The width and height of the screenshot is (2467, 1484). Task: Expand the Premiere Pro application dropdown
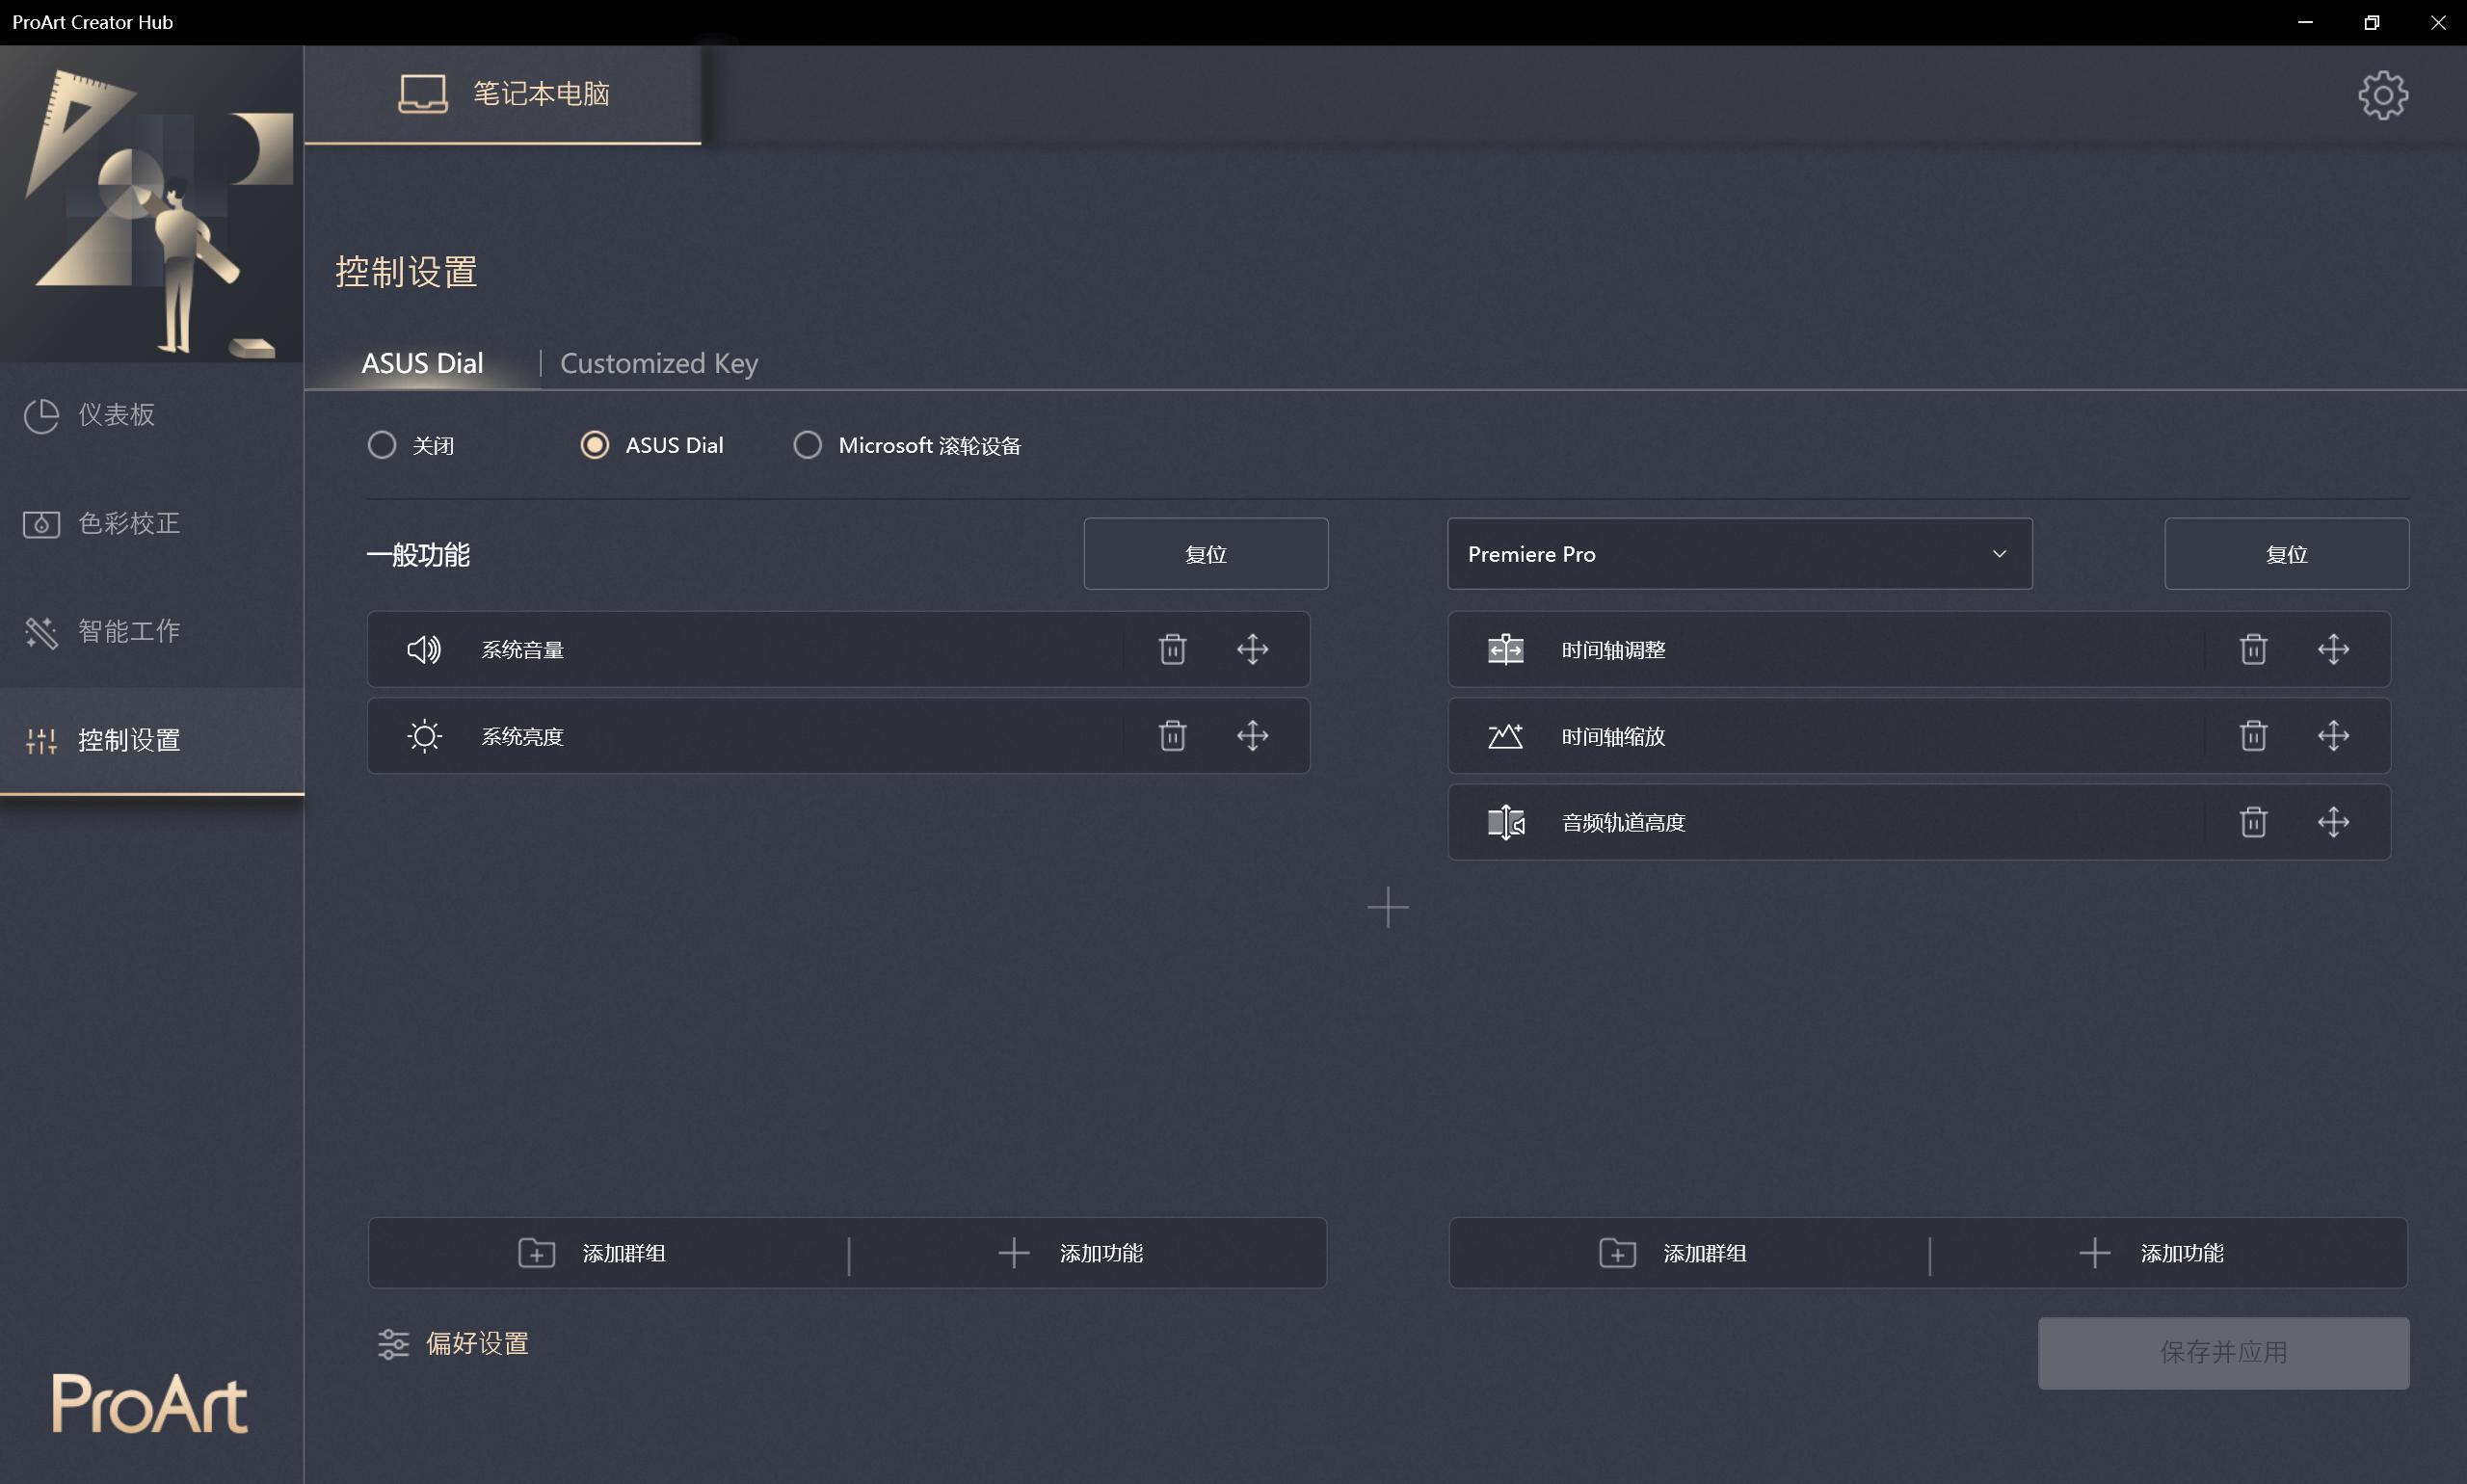coord(1739,554)
